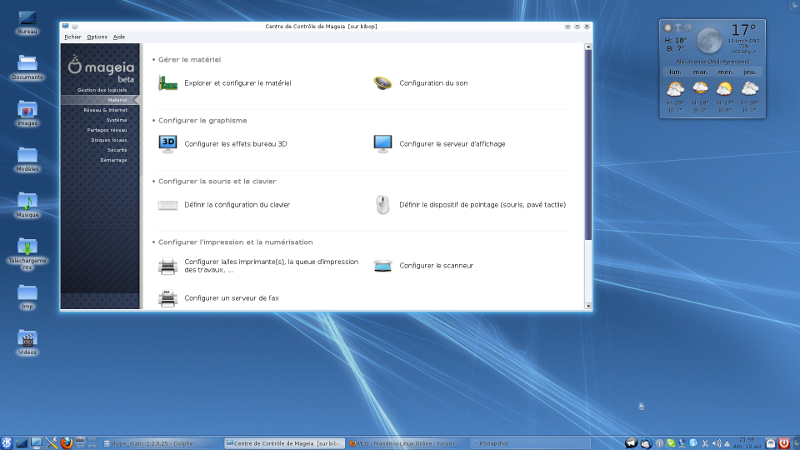Open the Modèles desktop folder

pos(27,159)
